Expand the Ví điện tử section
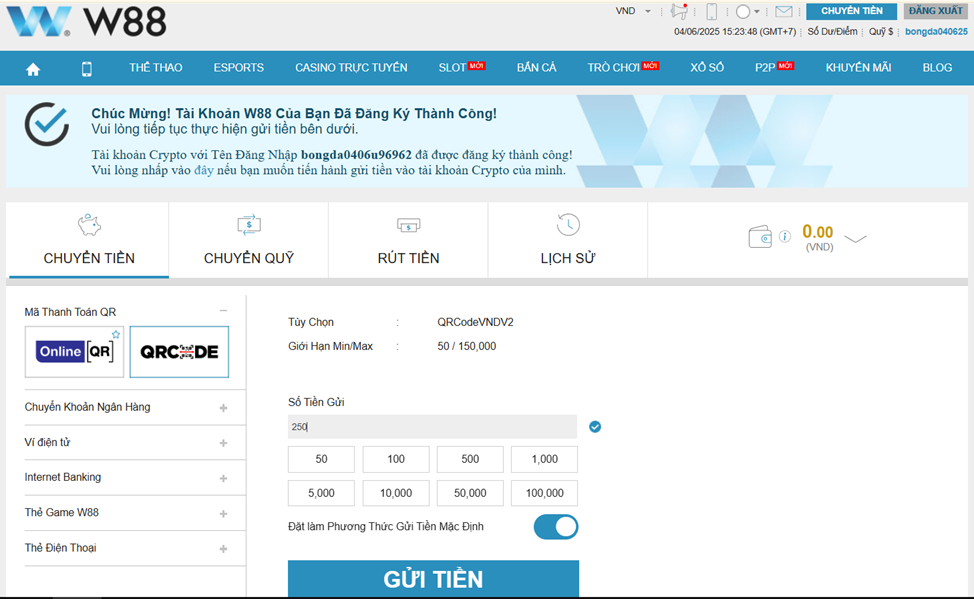Image resolution: width=974 pixels, height=599 pixels. 223,443
